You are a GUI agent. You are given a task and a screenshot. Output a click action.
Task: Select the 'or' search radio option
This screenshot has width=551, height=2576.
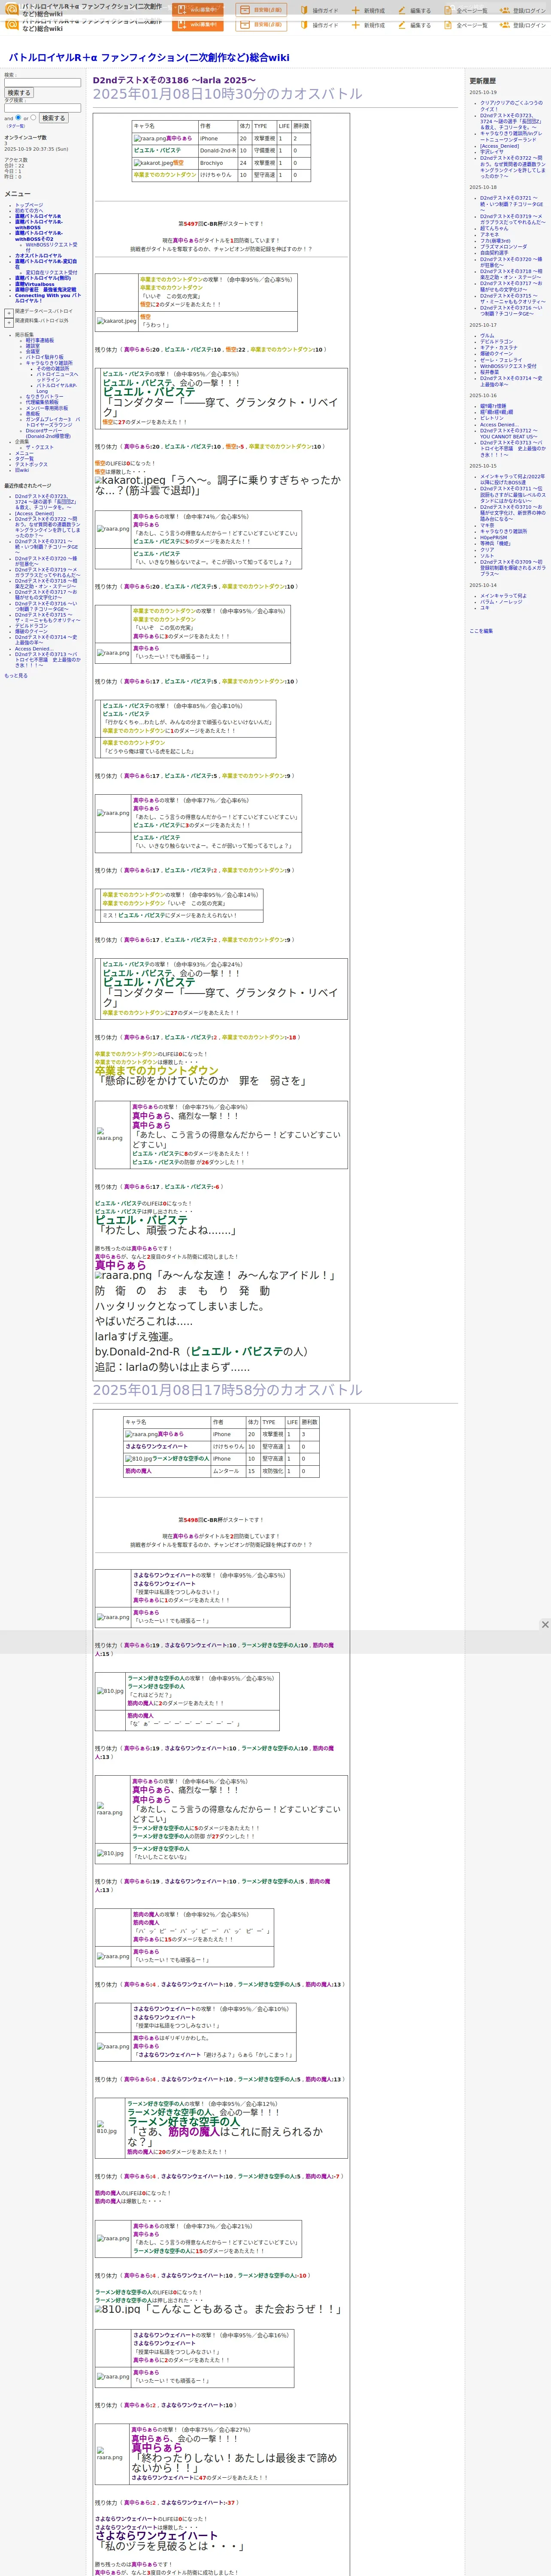click(33, 117)
